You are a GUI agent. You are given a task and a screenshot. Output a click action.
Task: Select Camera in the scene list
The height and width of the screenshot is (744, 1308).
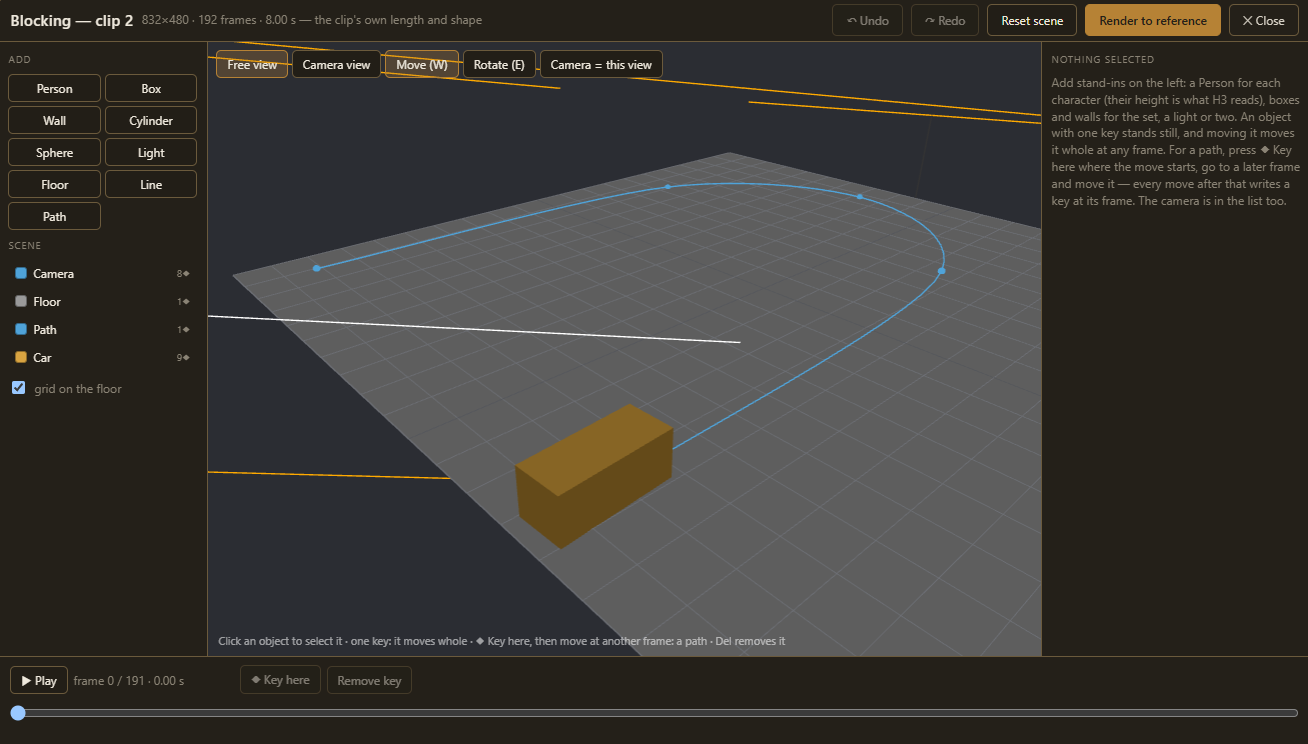[103, 273]
